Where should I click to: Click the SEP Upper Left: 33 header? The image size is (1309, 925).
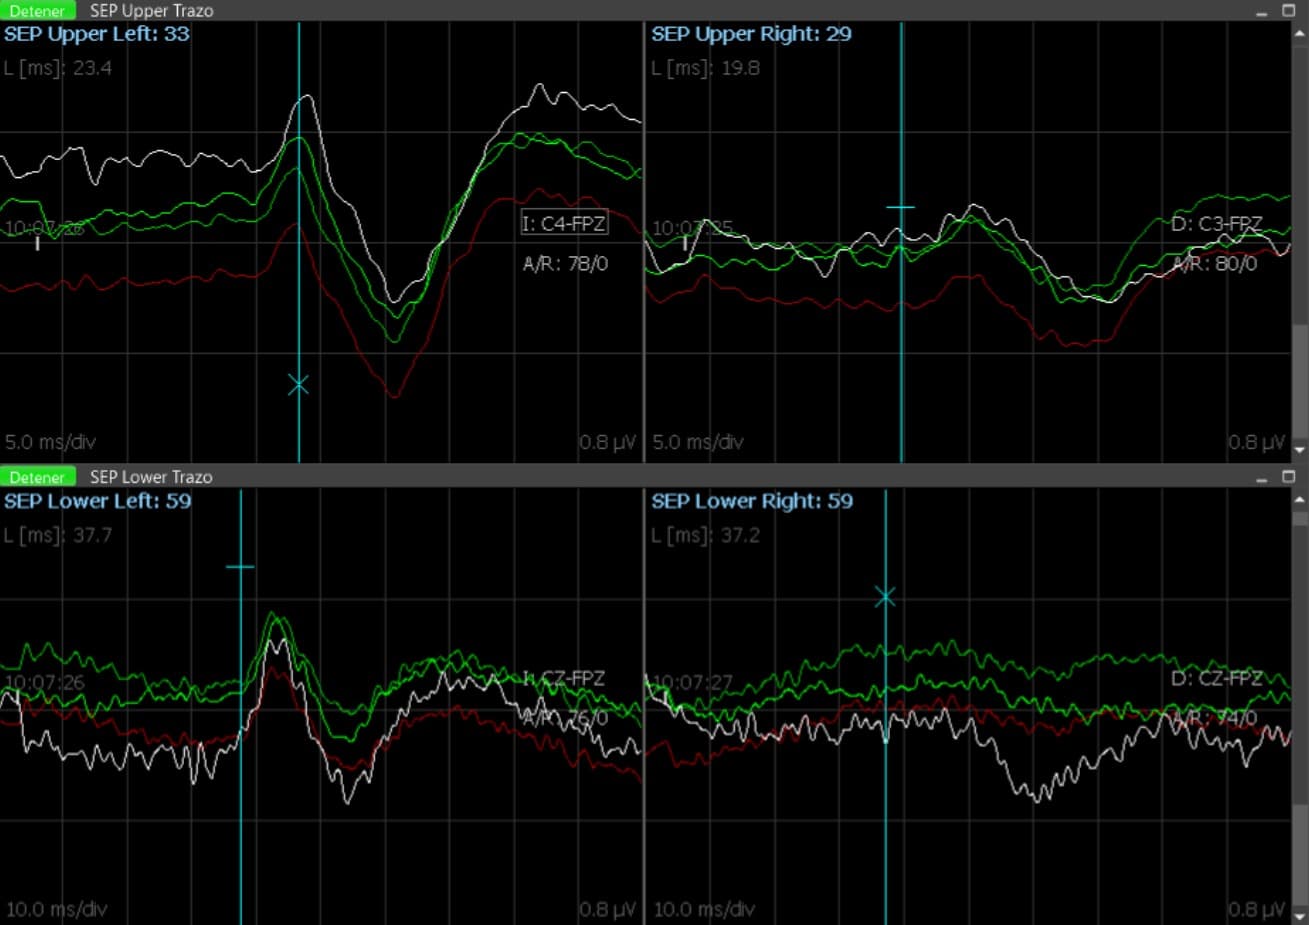click(x=96, y=34)
